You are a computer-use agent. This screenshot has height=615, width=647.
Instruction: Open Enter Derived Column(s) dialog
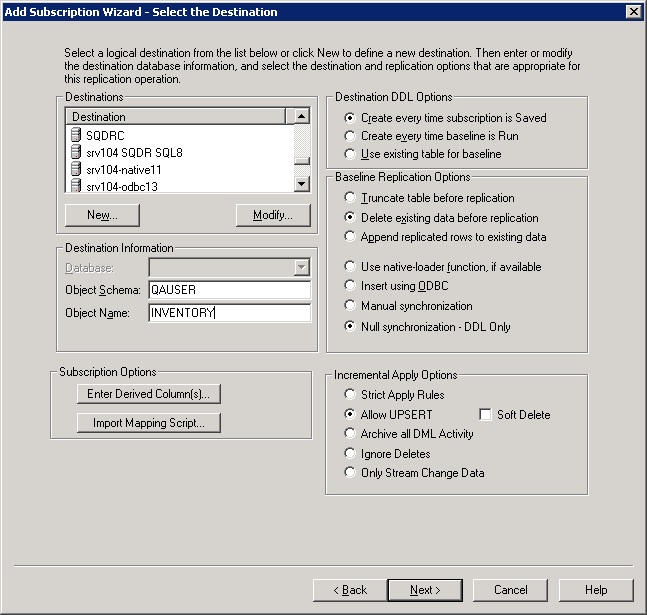pos(149,394)
